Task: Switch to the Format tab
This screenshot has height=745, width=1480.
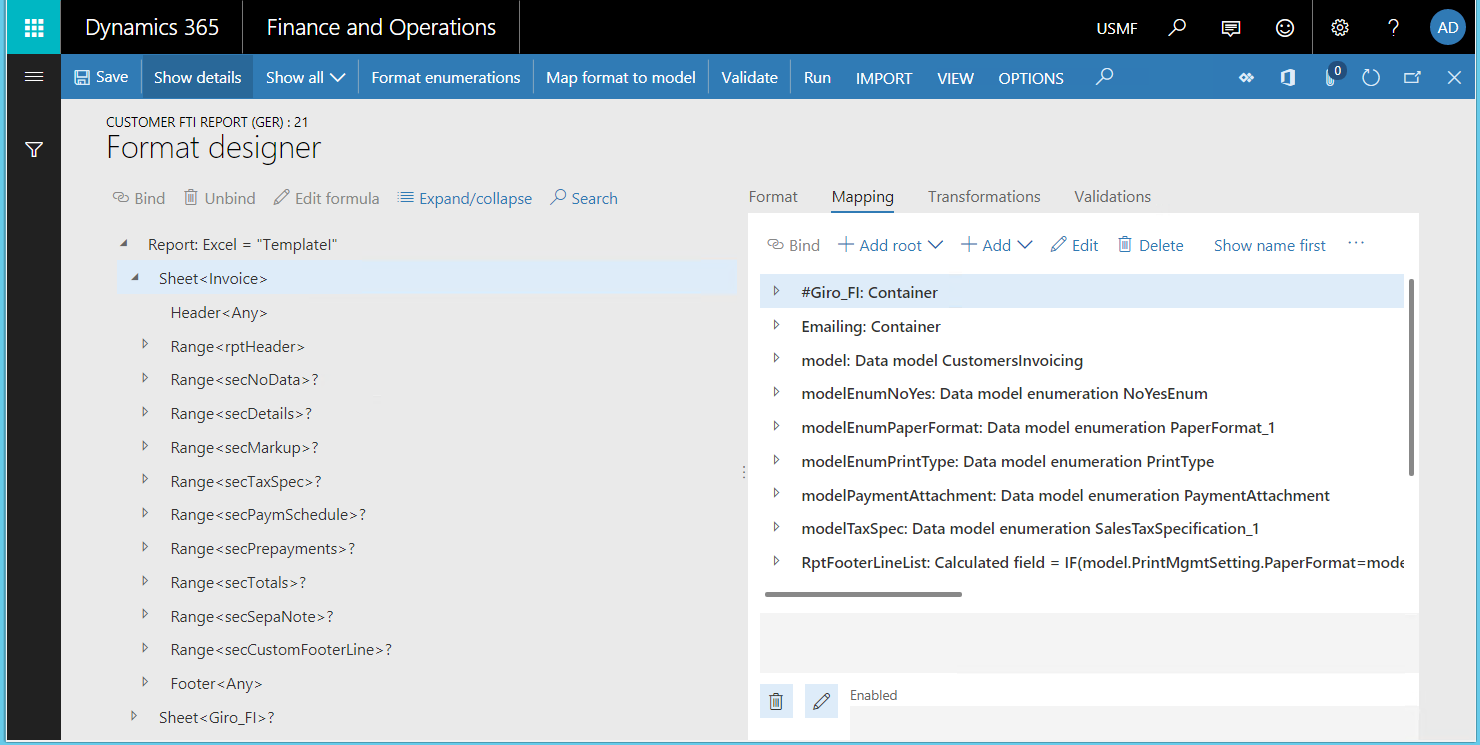Action: tap(773, 196)
